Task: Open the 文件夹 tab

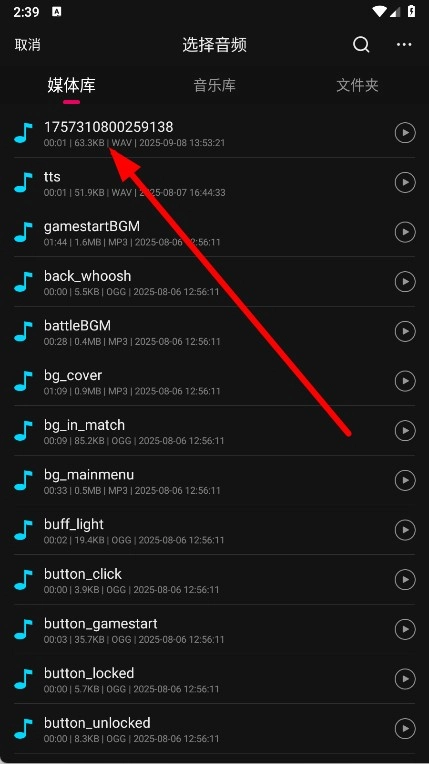Action: [357, 85]
